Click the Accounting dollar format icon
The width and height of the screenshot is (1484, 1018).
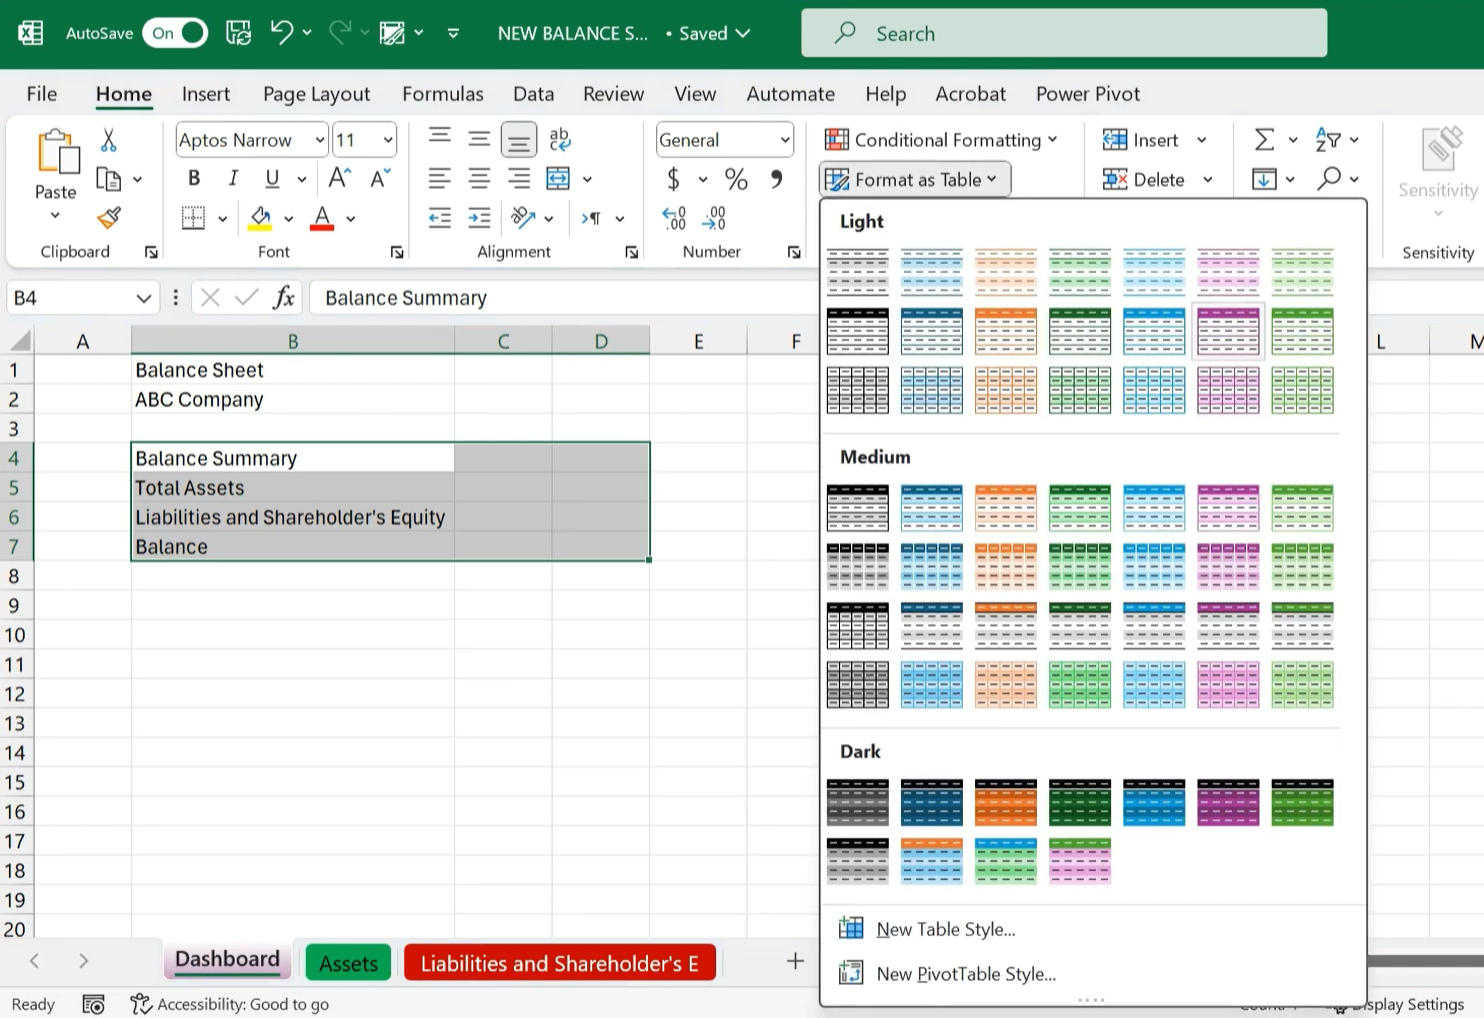674,179
